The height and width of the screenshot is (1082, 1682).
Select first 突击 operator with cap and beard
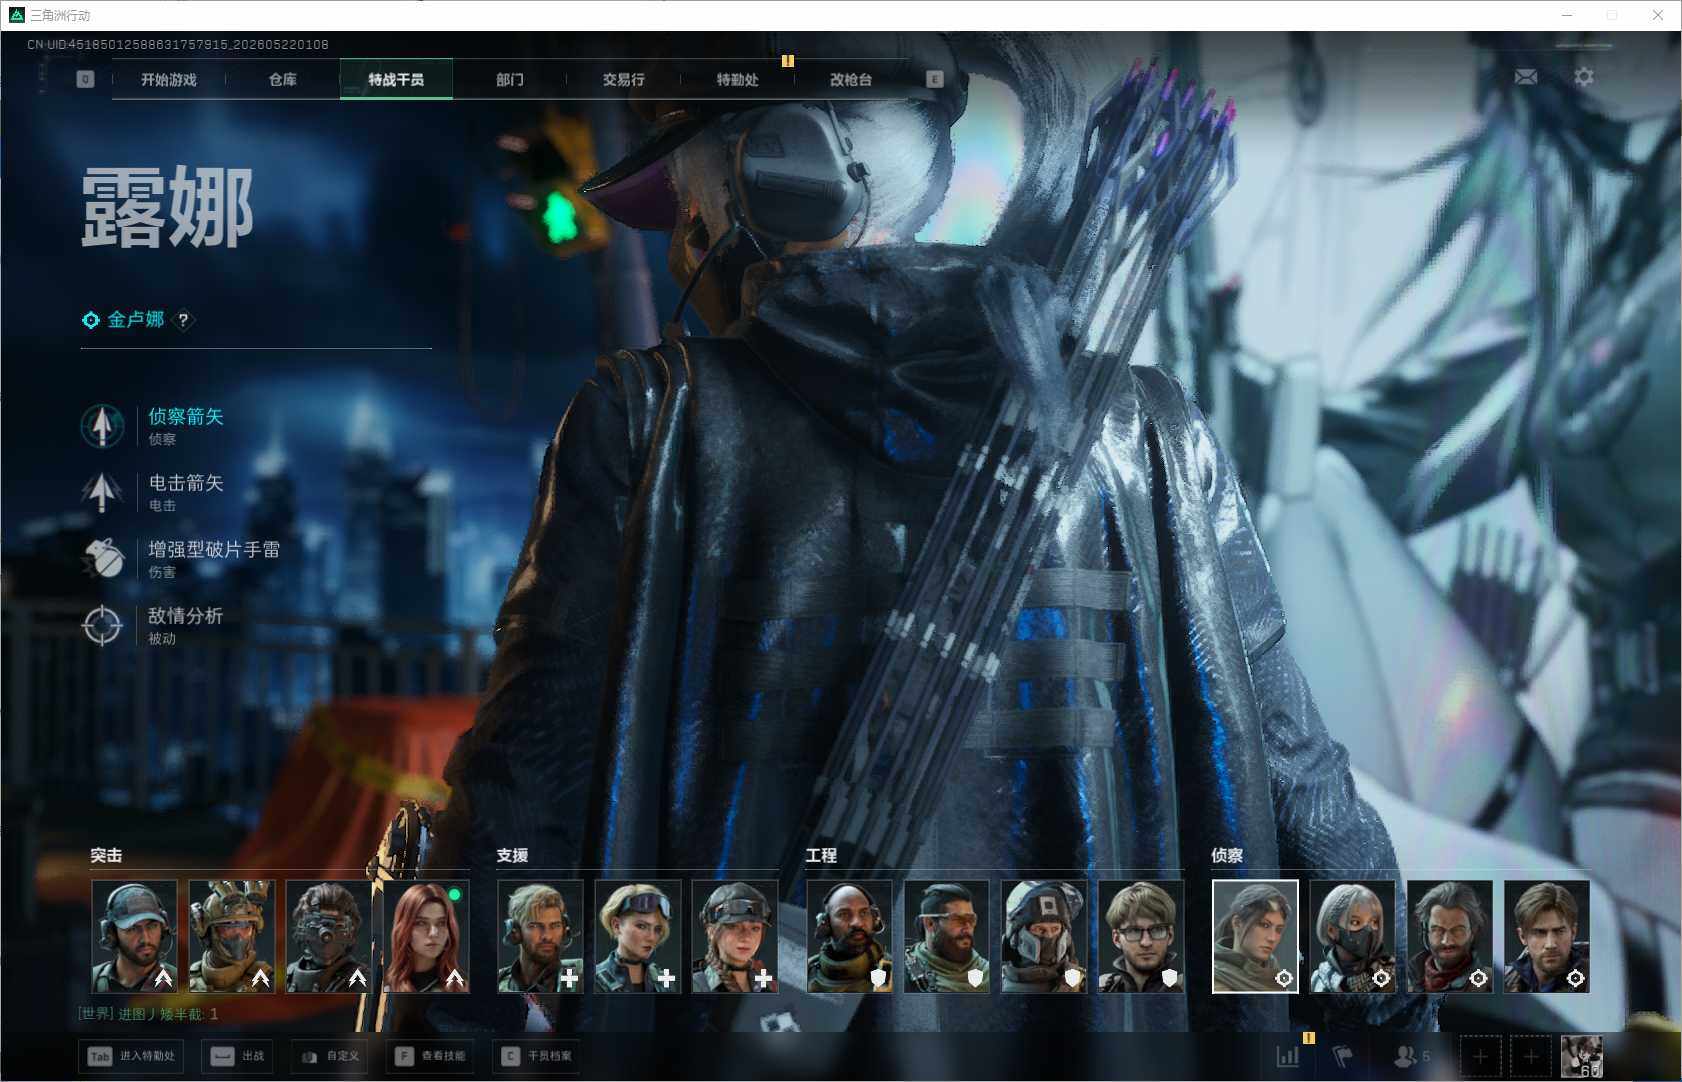(134, 936)
